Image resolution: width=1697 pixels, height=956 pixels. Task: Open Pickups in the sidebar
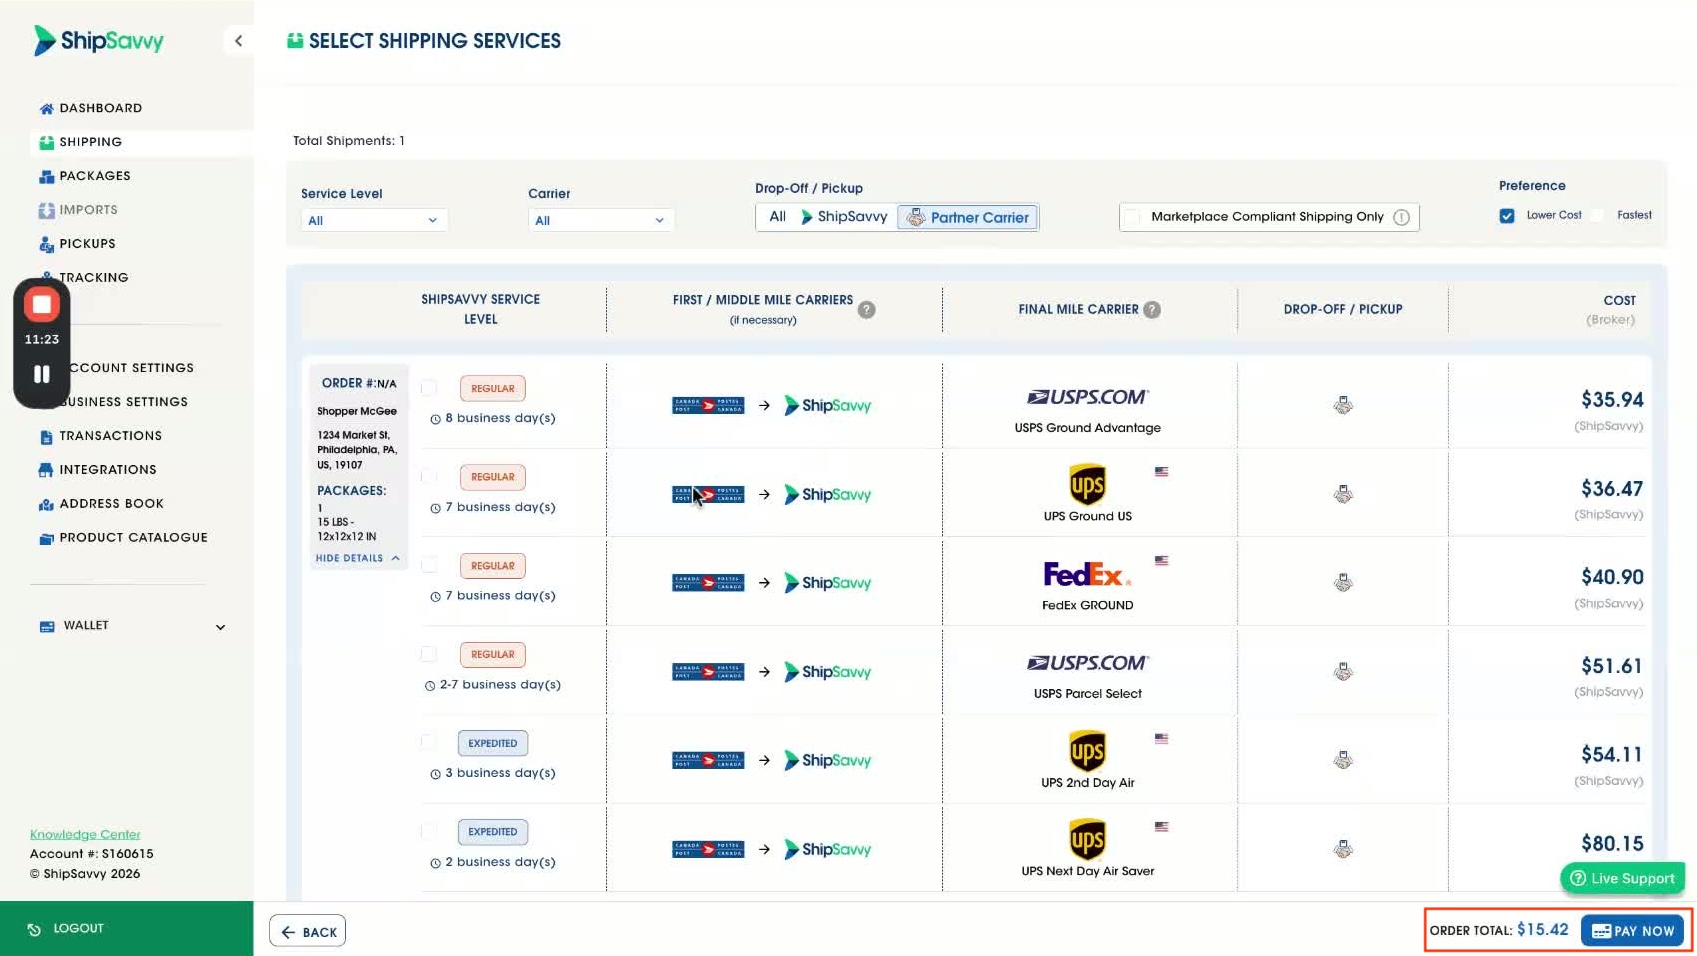pyautogui.click(x=87, y=244)
